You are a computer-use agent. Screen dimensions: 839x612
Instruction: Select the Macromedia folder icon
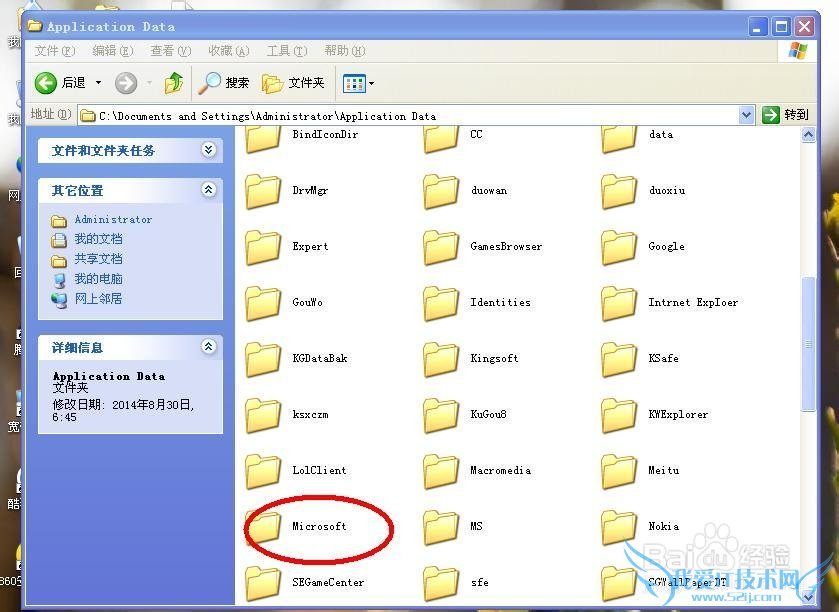[441, 471]
